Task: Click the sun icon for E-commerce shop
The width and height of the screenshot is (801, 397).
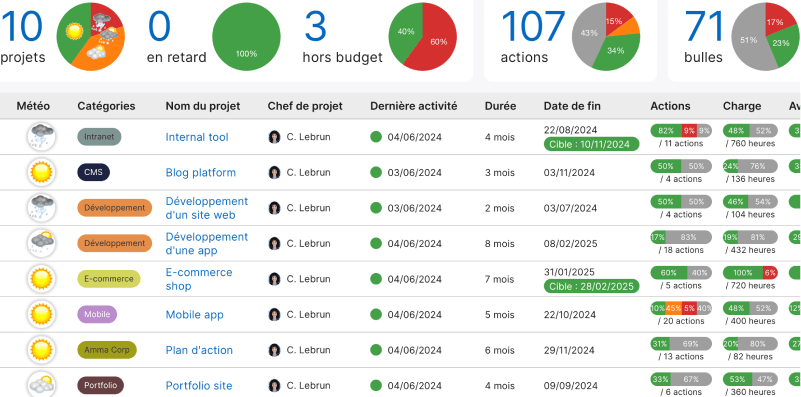Action: click(x=41, y=279)
